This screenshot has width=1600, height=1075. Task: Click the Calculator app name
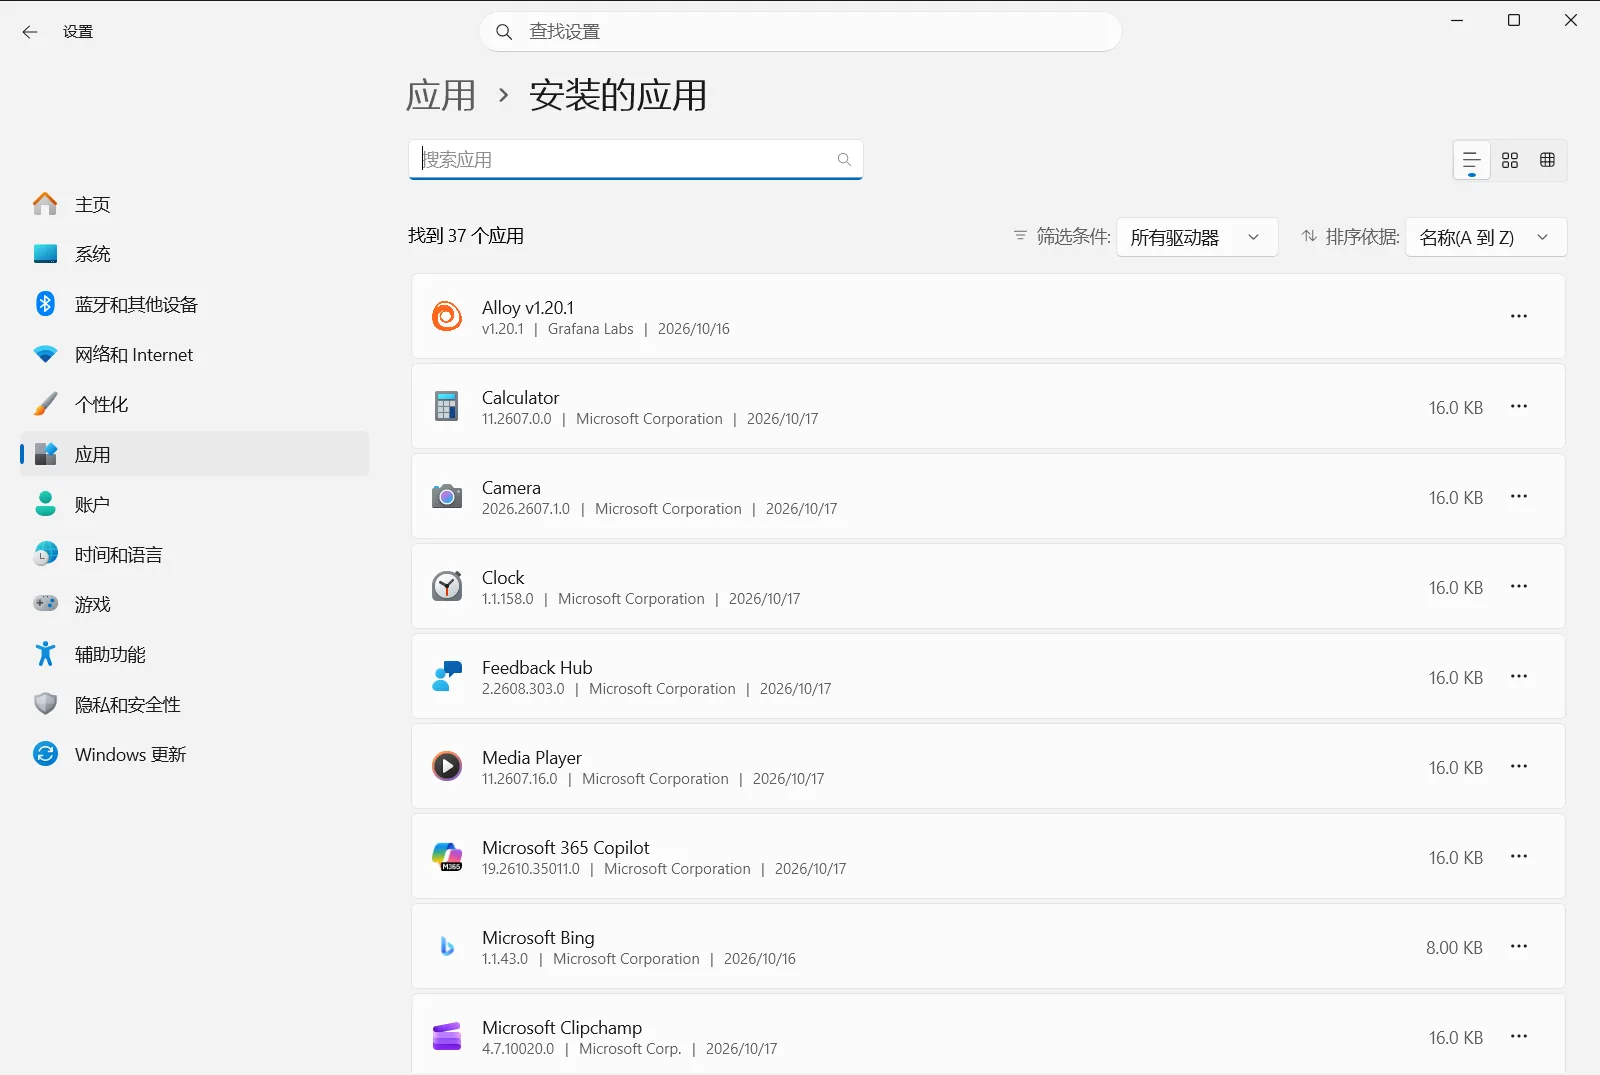520,398
